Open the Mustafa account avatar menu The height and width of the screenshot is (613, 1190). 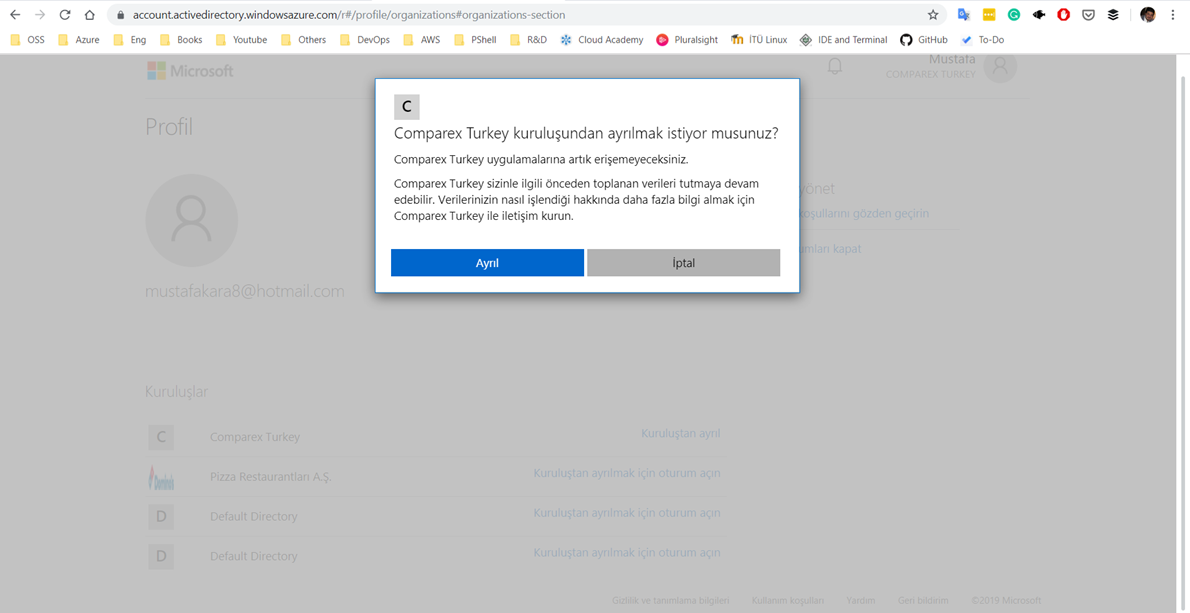click(1000, 67)
